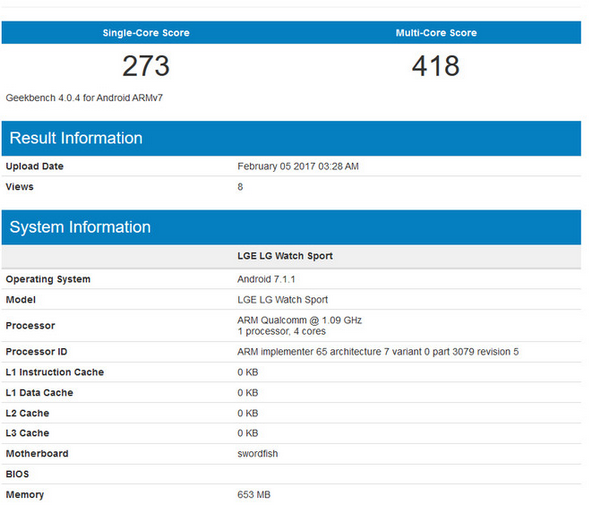
Task: Click the LGE LG Watch Sport column heading
Action: (x=285, y=256)
